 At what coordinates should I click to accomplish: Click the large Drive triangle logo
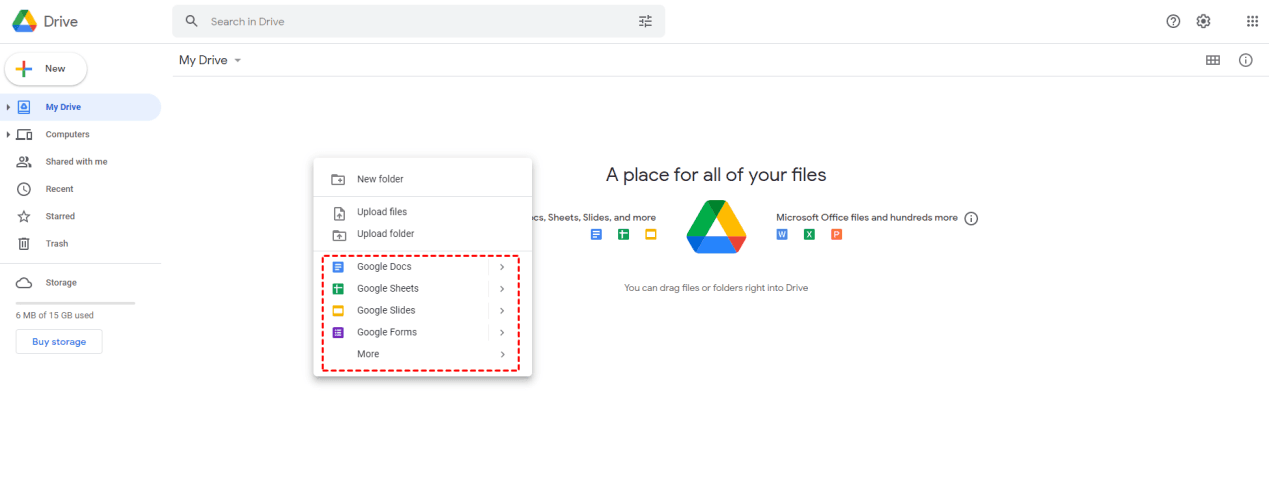coord(717,226)
